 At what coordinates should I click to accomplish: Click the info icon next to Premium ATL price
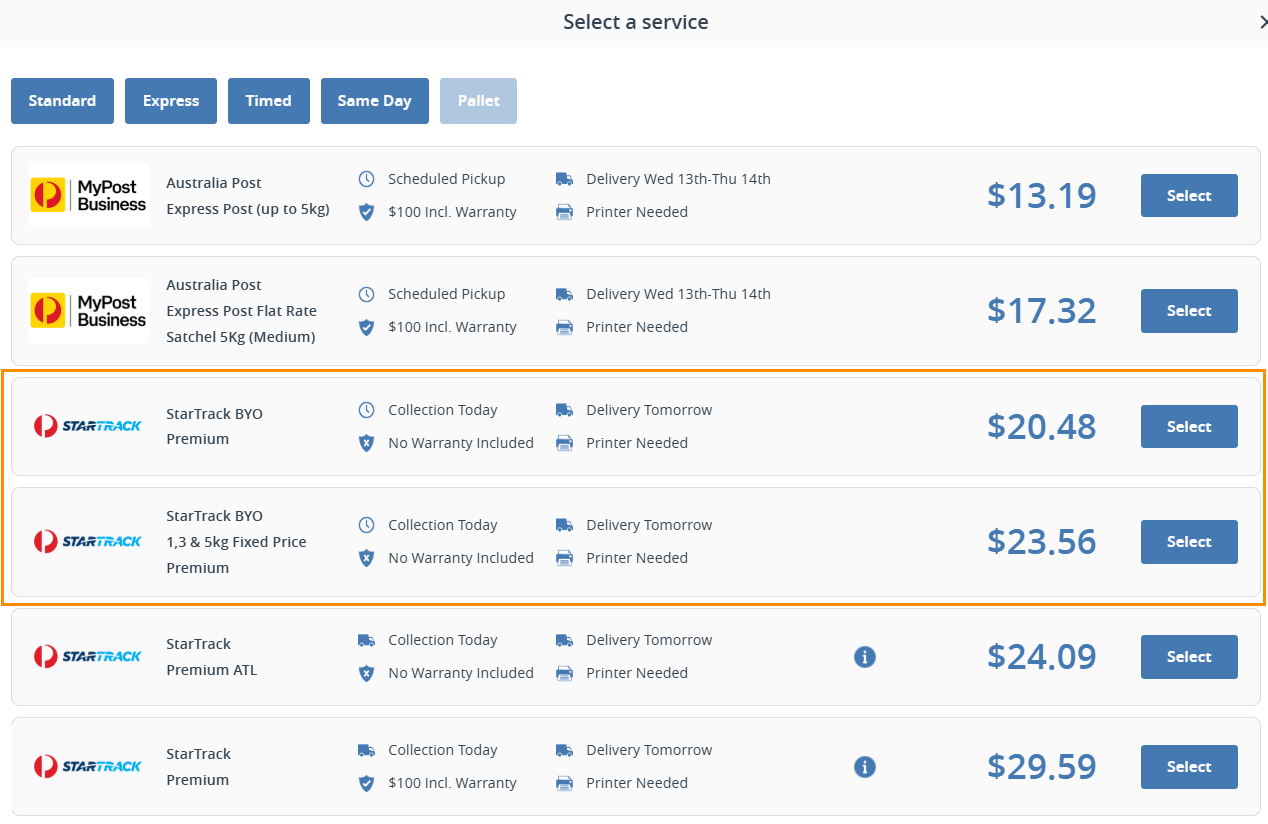(x=864, y=657)
